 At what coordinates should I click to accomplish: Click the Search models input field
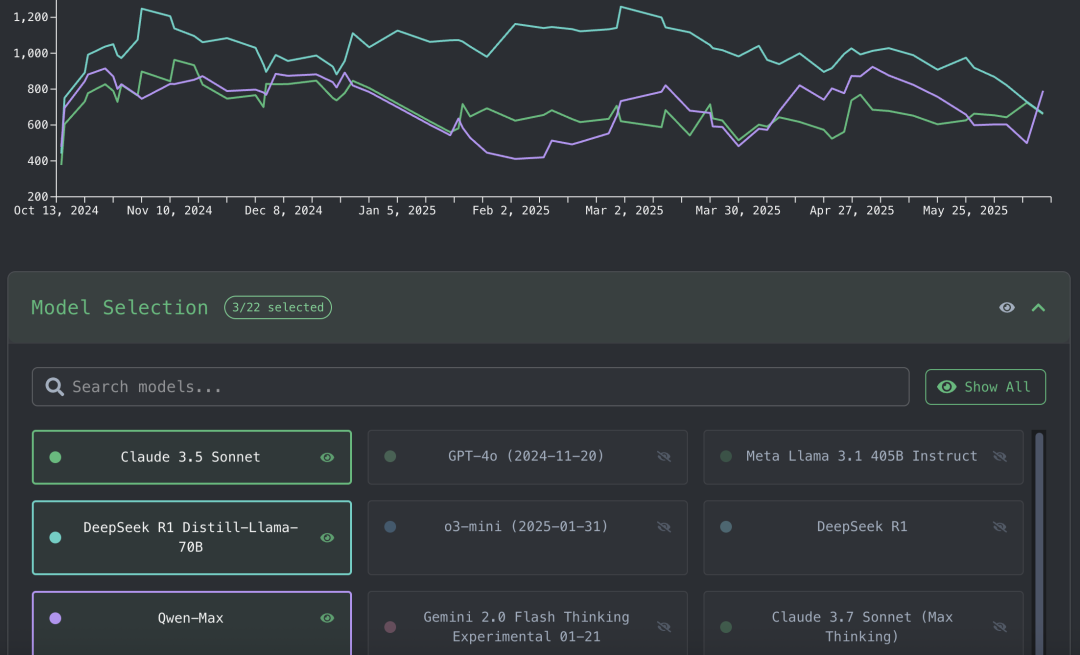click(x=470, y=387)
